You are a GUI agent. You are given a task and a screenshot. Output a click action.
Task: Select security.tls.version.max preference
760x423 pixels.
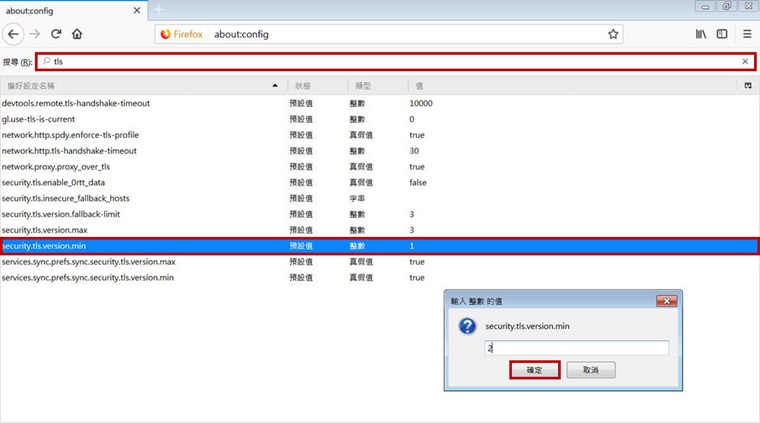[380, 230]
